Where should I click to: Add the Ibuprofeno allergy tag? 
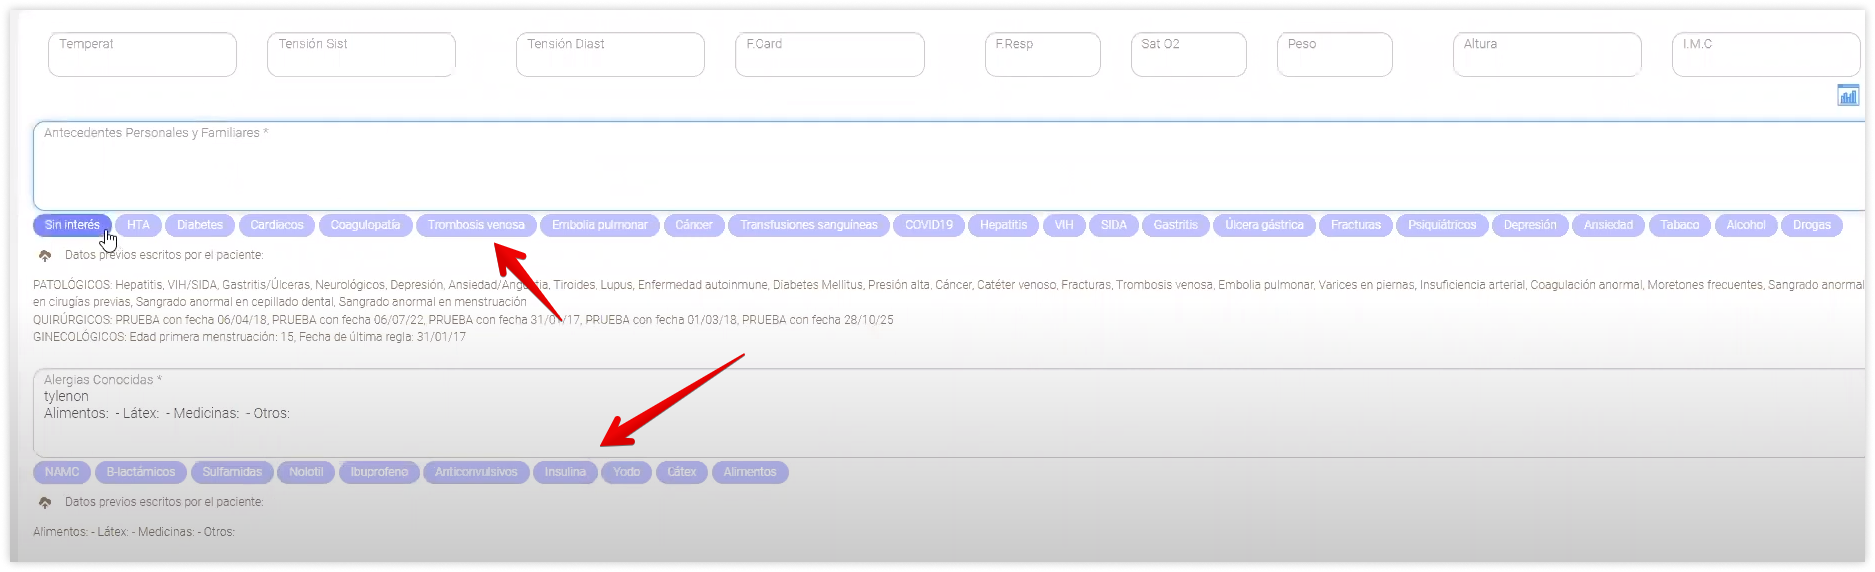pyautogui.click(x=379, y=472)
